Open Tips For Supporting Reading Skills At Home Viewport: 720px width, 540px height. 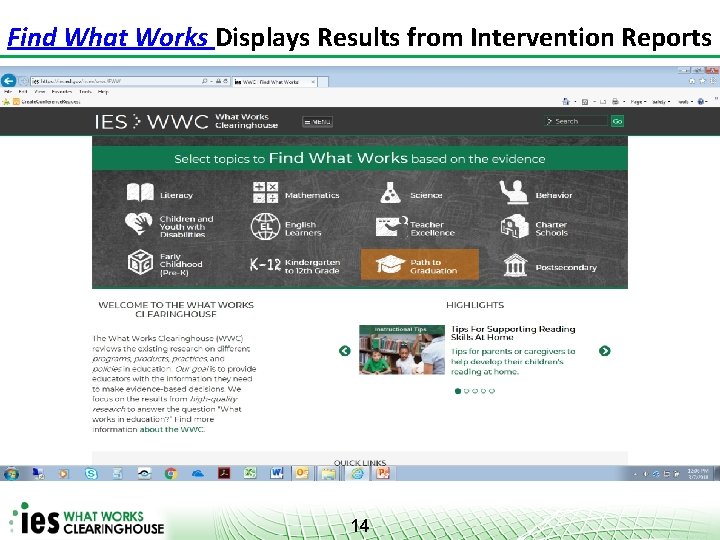pyautogui.click(x=513, y=333)
